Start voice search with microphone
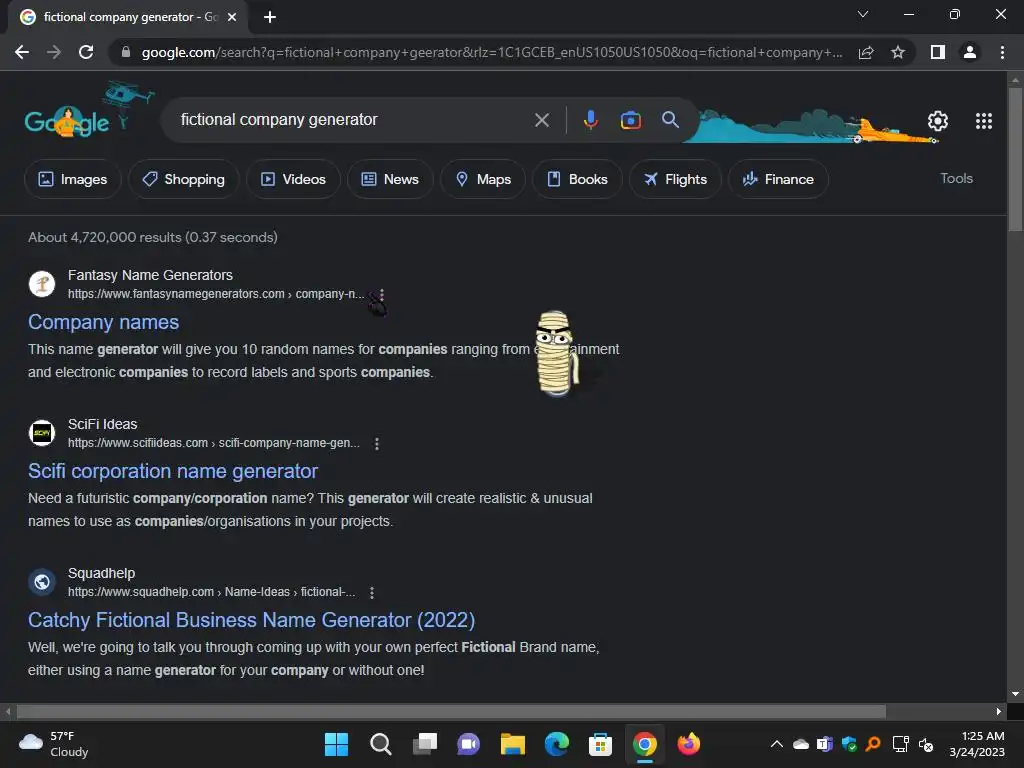Image resolution: width=1024 pixels, height=768 pixels. (590, 120)
